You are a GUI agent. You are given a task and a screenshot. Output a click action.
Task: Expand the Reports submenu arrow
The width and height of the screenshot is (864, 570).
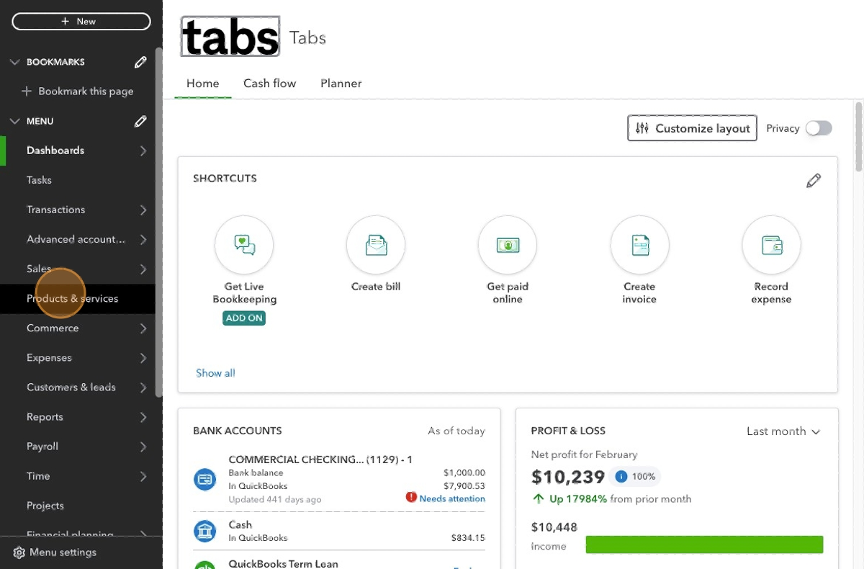point(143,417)
